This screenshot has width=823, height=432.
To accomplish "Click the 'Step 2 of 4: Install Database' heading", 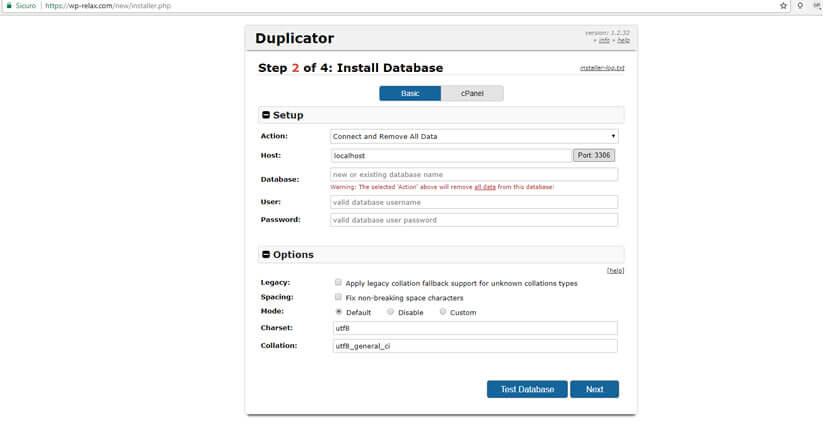I will tap(351, 68).
